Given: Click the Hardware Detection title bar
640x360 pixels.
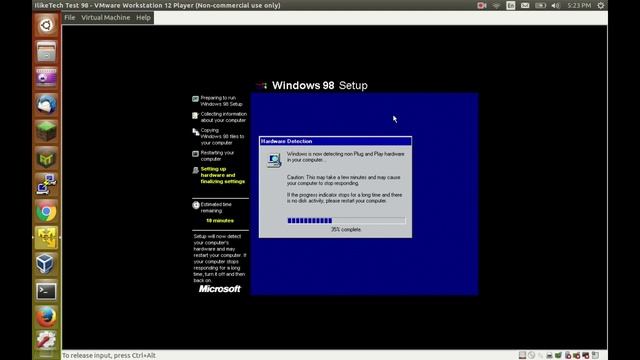Looking at the screenshot, I should (335, 141).
